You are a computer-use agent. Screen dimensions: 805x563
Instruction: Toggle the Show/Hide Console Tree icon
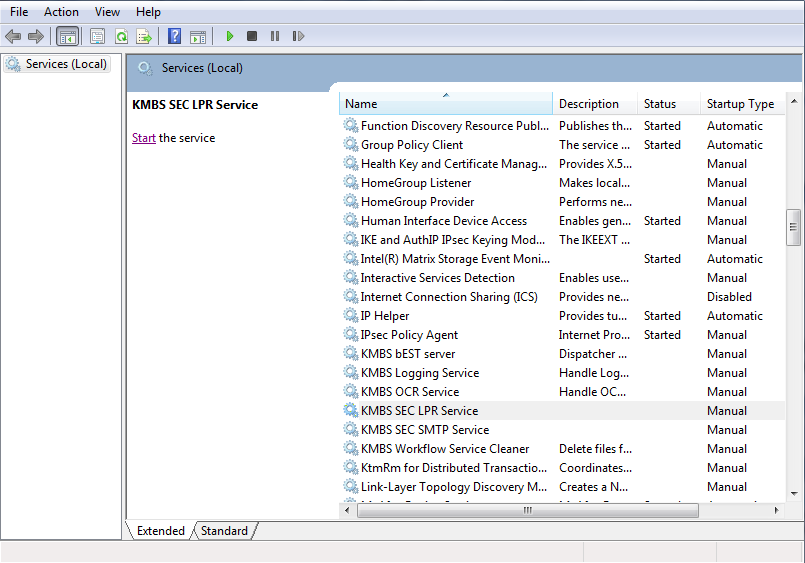point(67,36)
